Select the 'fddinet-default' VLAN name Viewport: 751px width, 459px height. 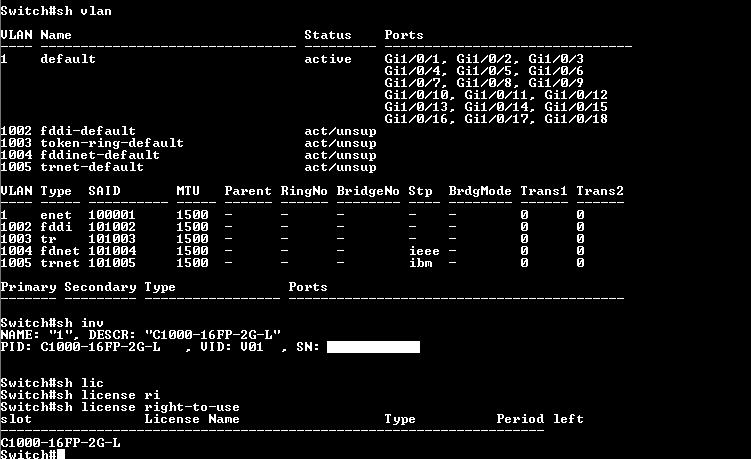100,155
